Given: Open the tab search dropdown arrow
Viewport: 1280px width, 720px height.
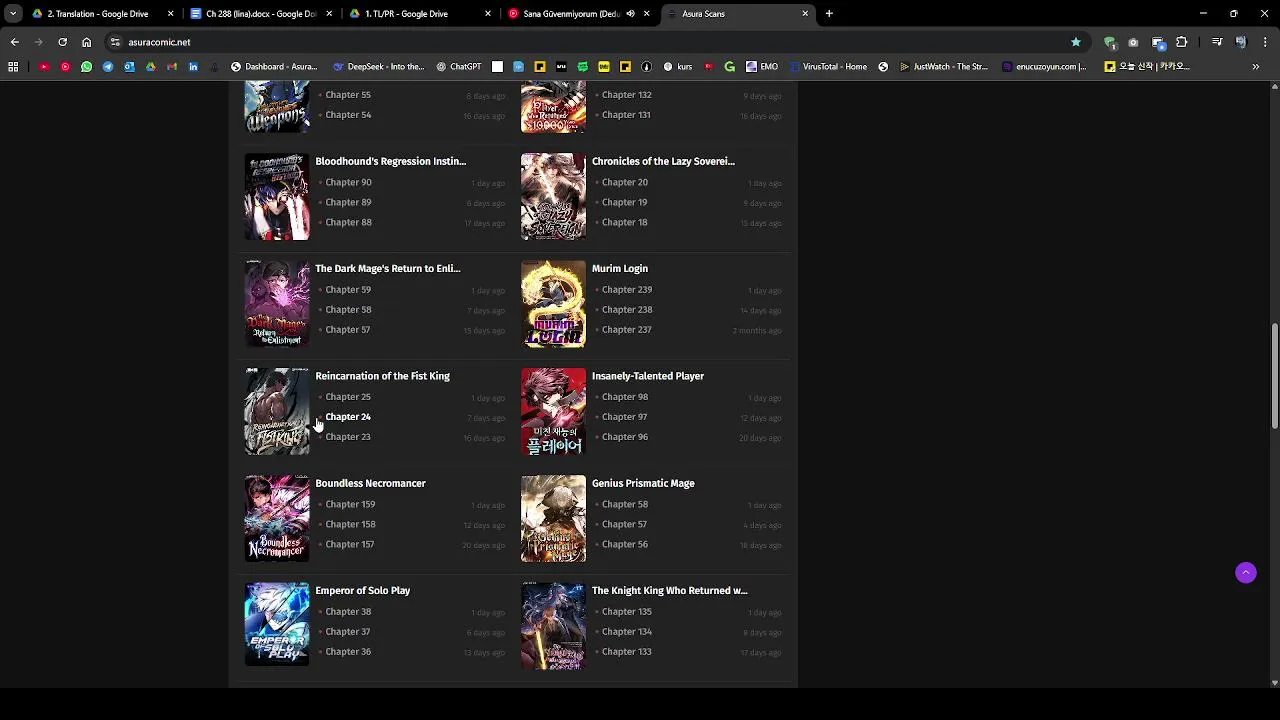Looking at the screenshot, I should coord(13,14).
